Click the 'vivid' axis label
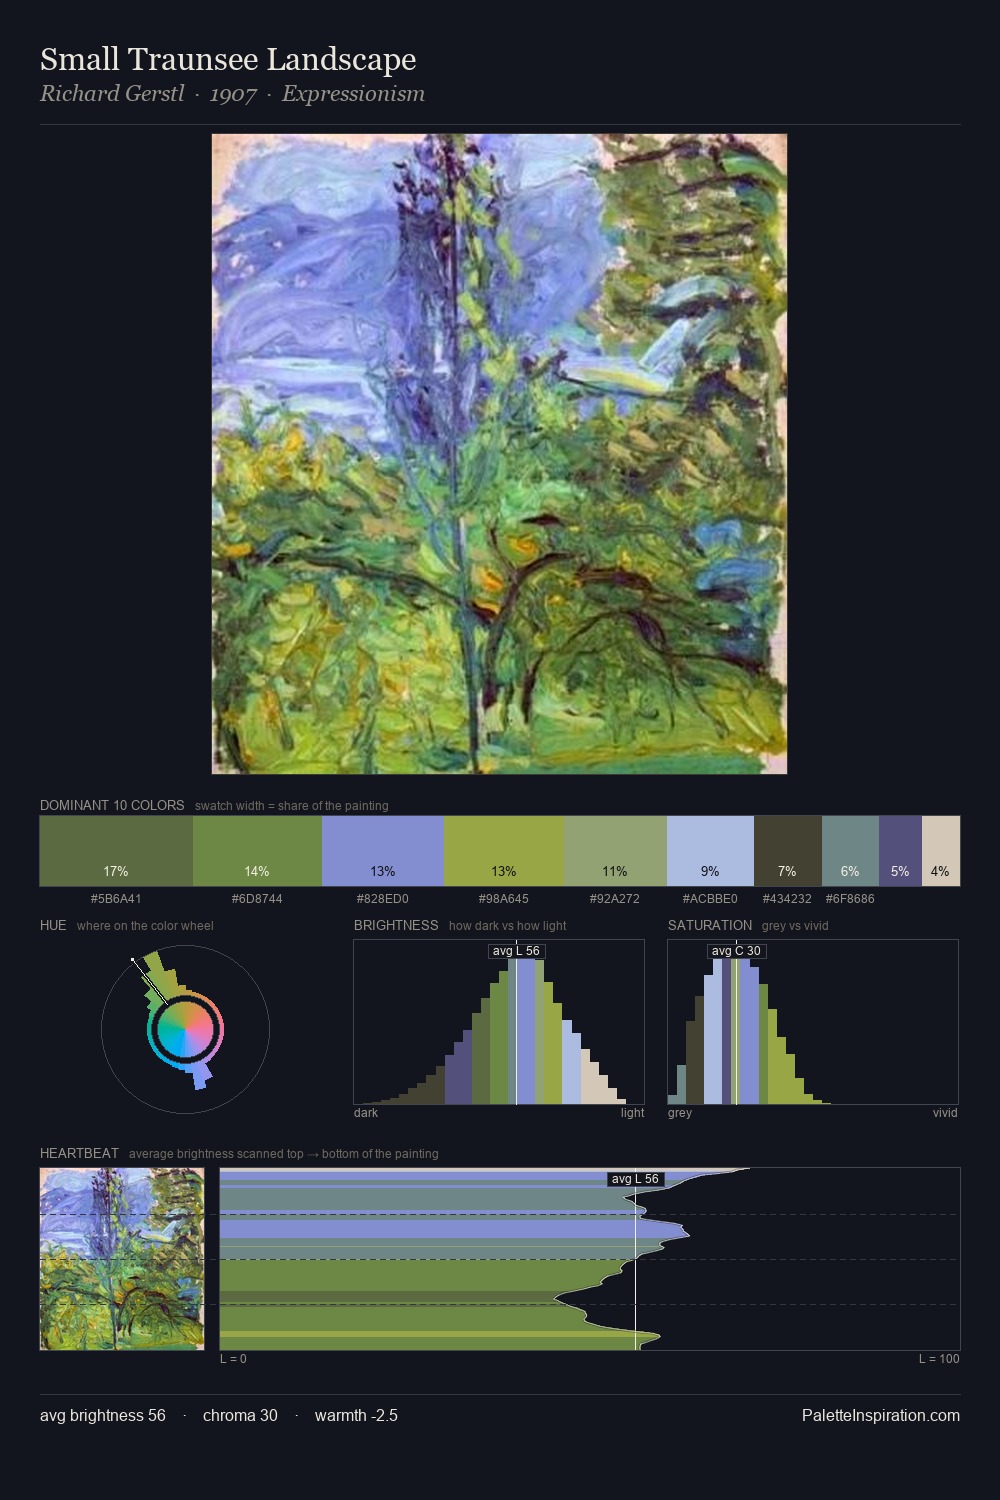 (945, 1113)
